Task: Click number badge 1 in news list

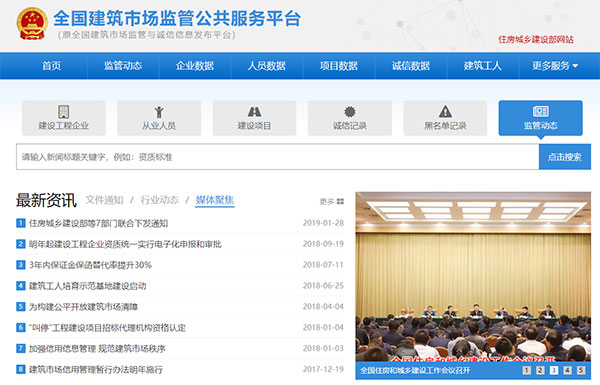Action: click(x=21, y=223)
